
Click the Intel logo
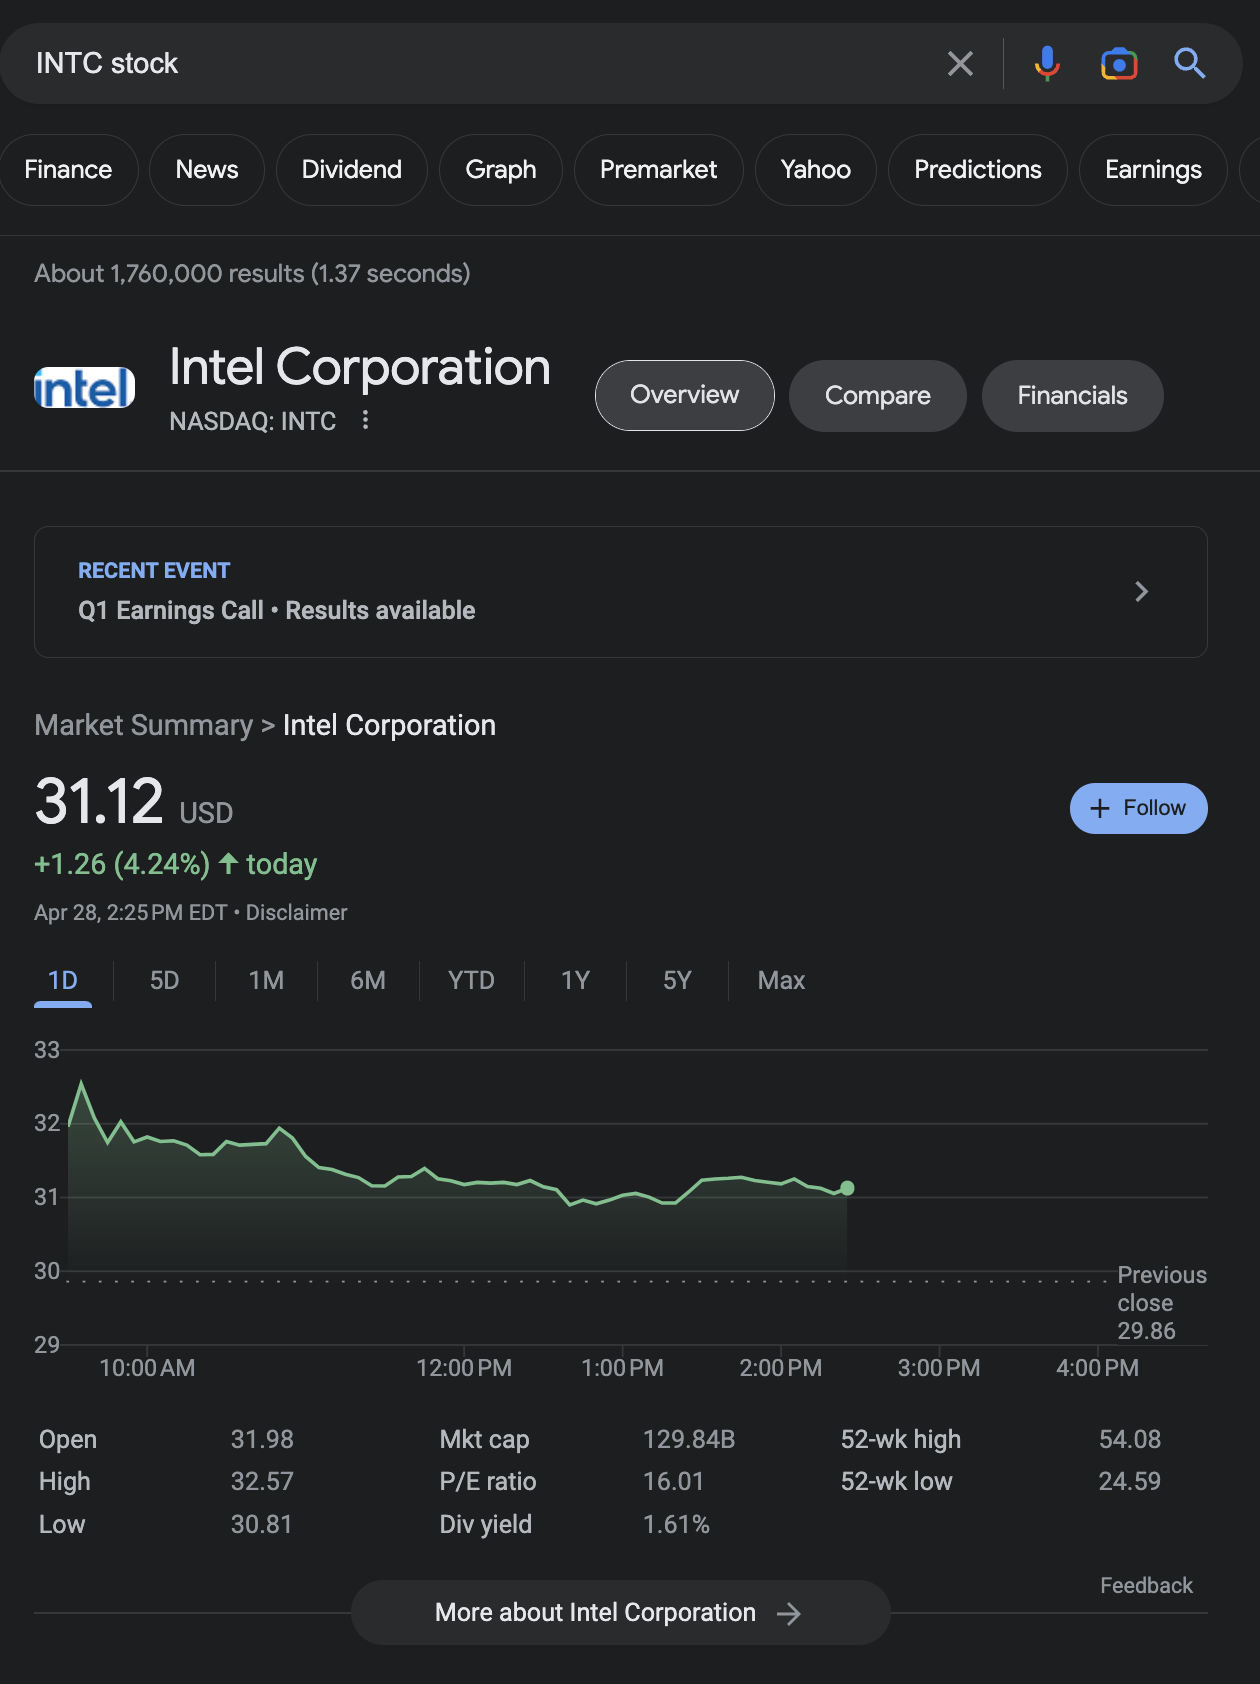coord(85,388)
